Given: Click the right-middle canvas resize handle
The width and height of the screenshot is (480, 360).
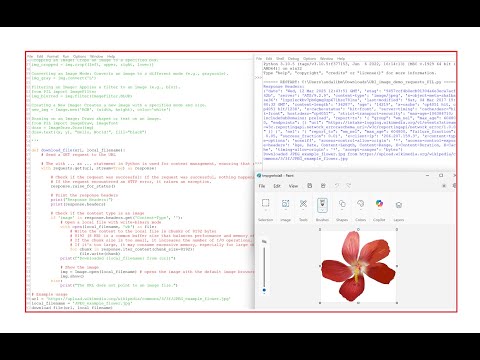Looking at the screenshot, I should [397, 266].
